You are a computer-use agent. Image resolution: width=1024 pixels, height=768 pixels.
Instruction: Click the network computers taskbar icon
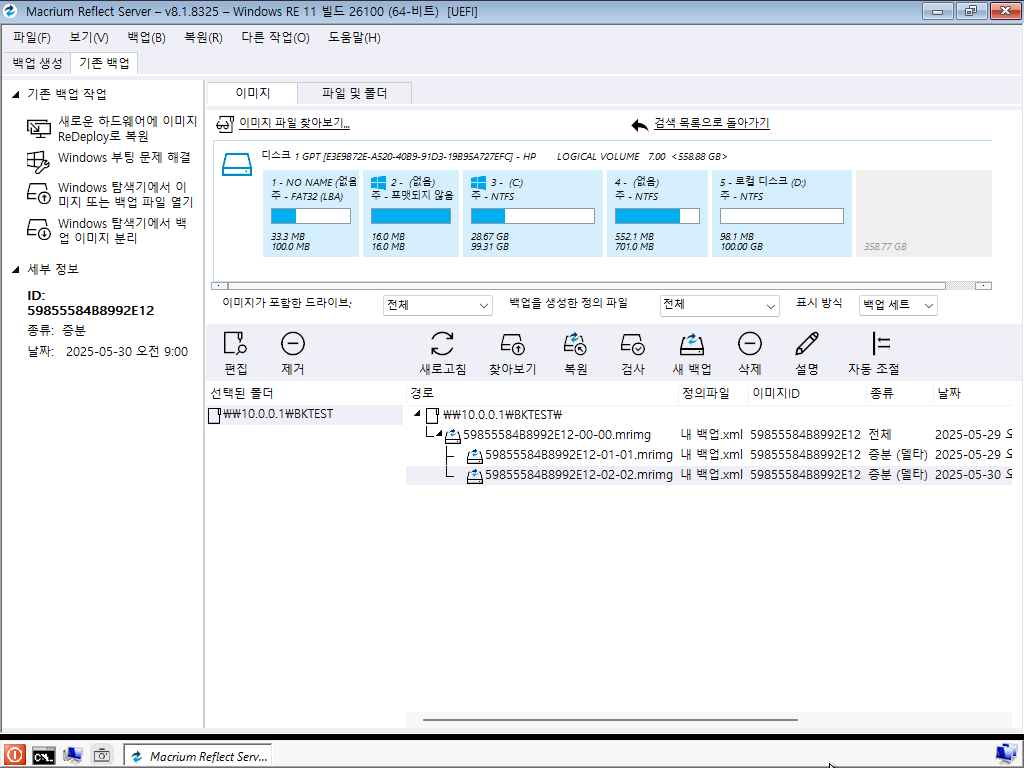[72, 756]
